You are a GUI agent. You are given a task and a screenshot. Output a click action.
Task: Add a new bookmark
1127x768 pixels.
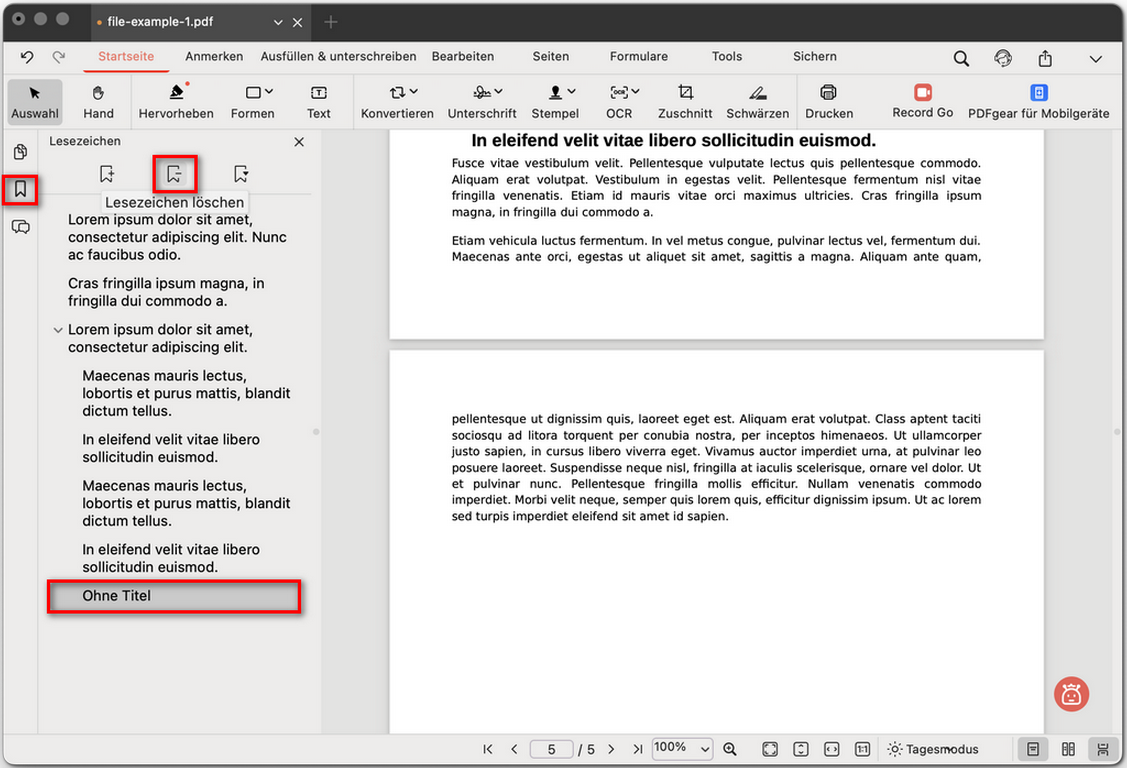[107, 173]
